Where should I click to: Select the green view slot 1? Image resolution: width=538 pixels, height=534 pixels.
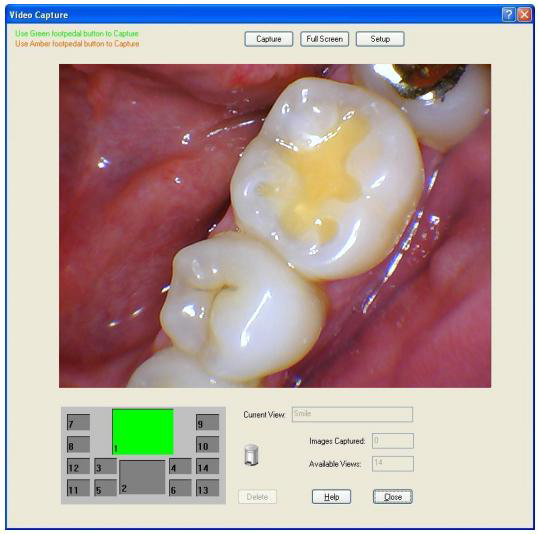click(x=143, y=431)
